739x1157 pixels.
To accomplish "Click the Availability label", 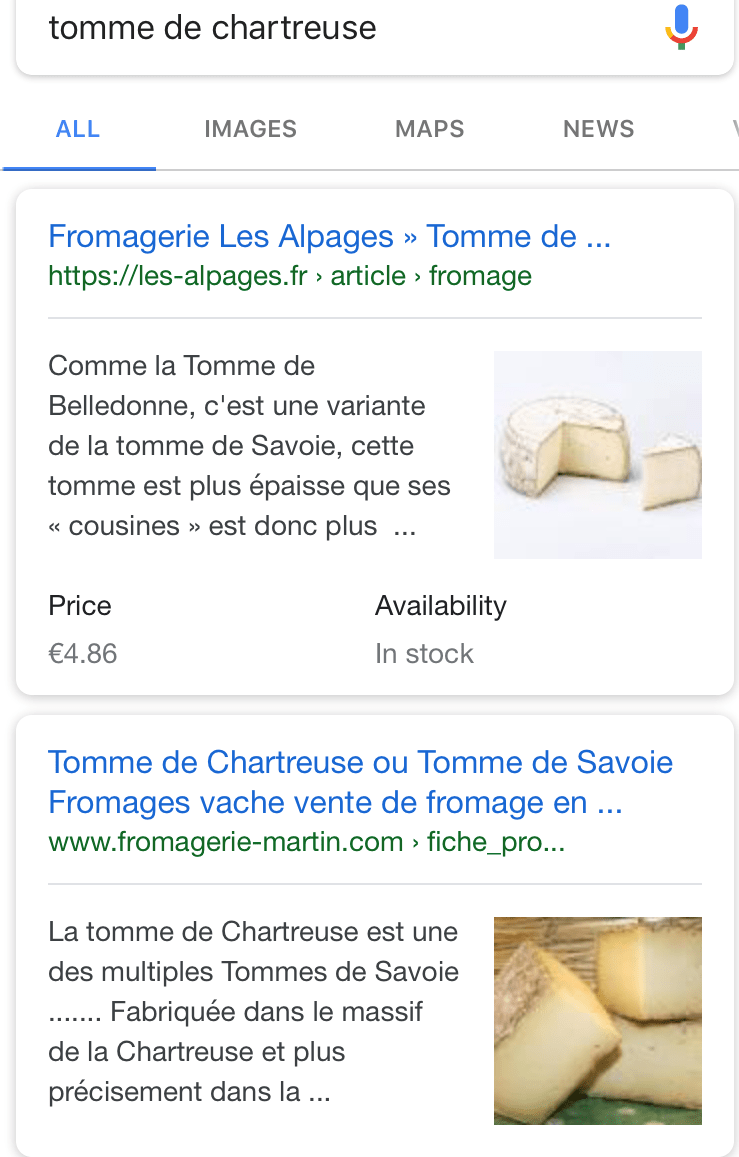I will 440,606.
